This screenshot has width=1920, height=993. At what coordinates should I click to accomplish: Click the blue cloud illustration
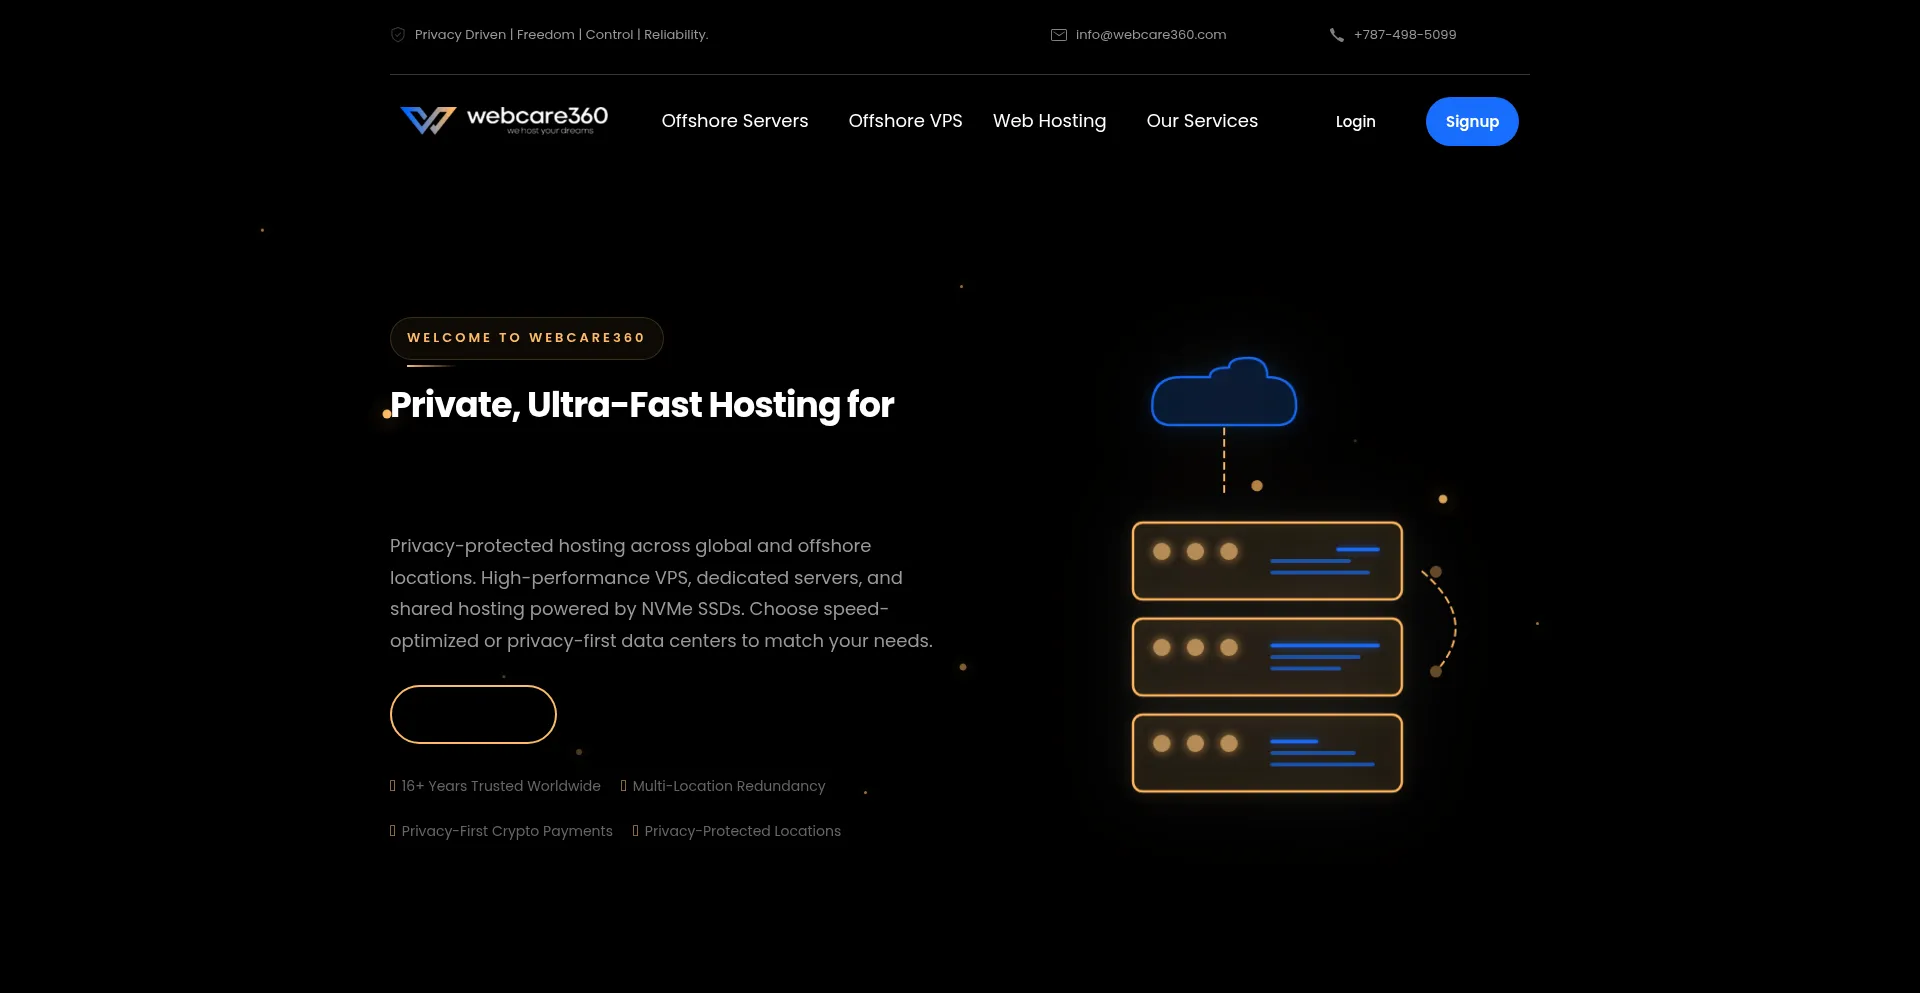click(x=1224, y=393)
